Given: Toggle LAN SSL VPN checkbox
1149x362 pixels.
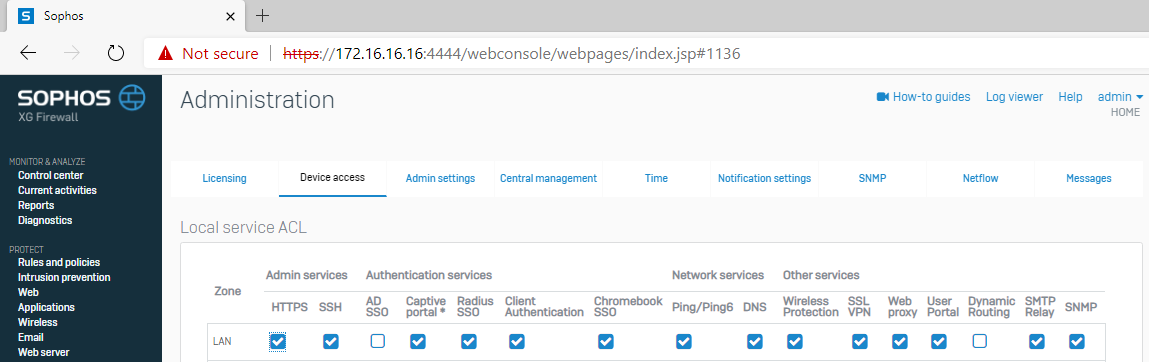Looking at the screenshot, I should click(860, 341).
